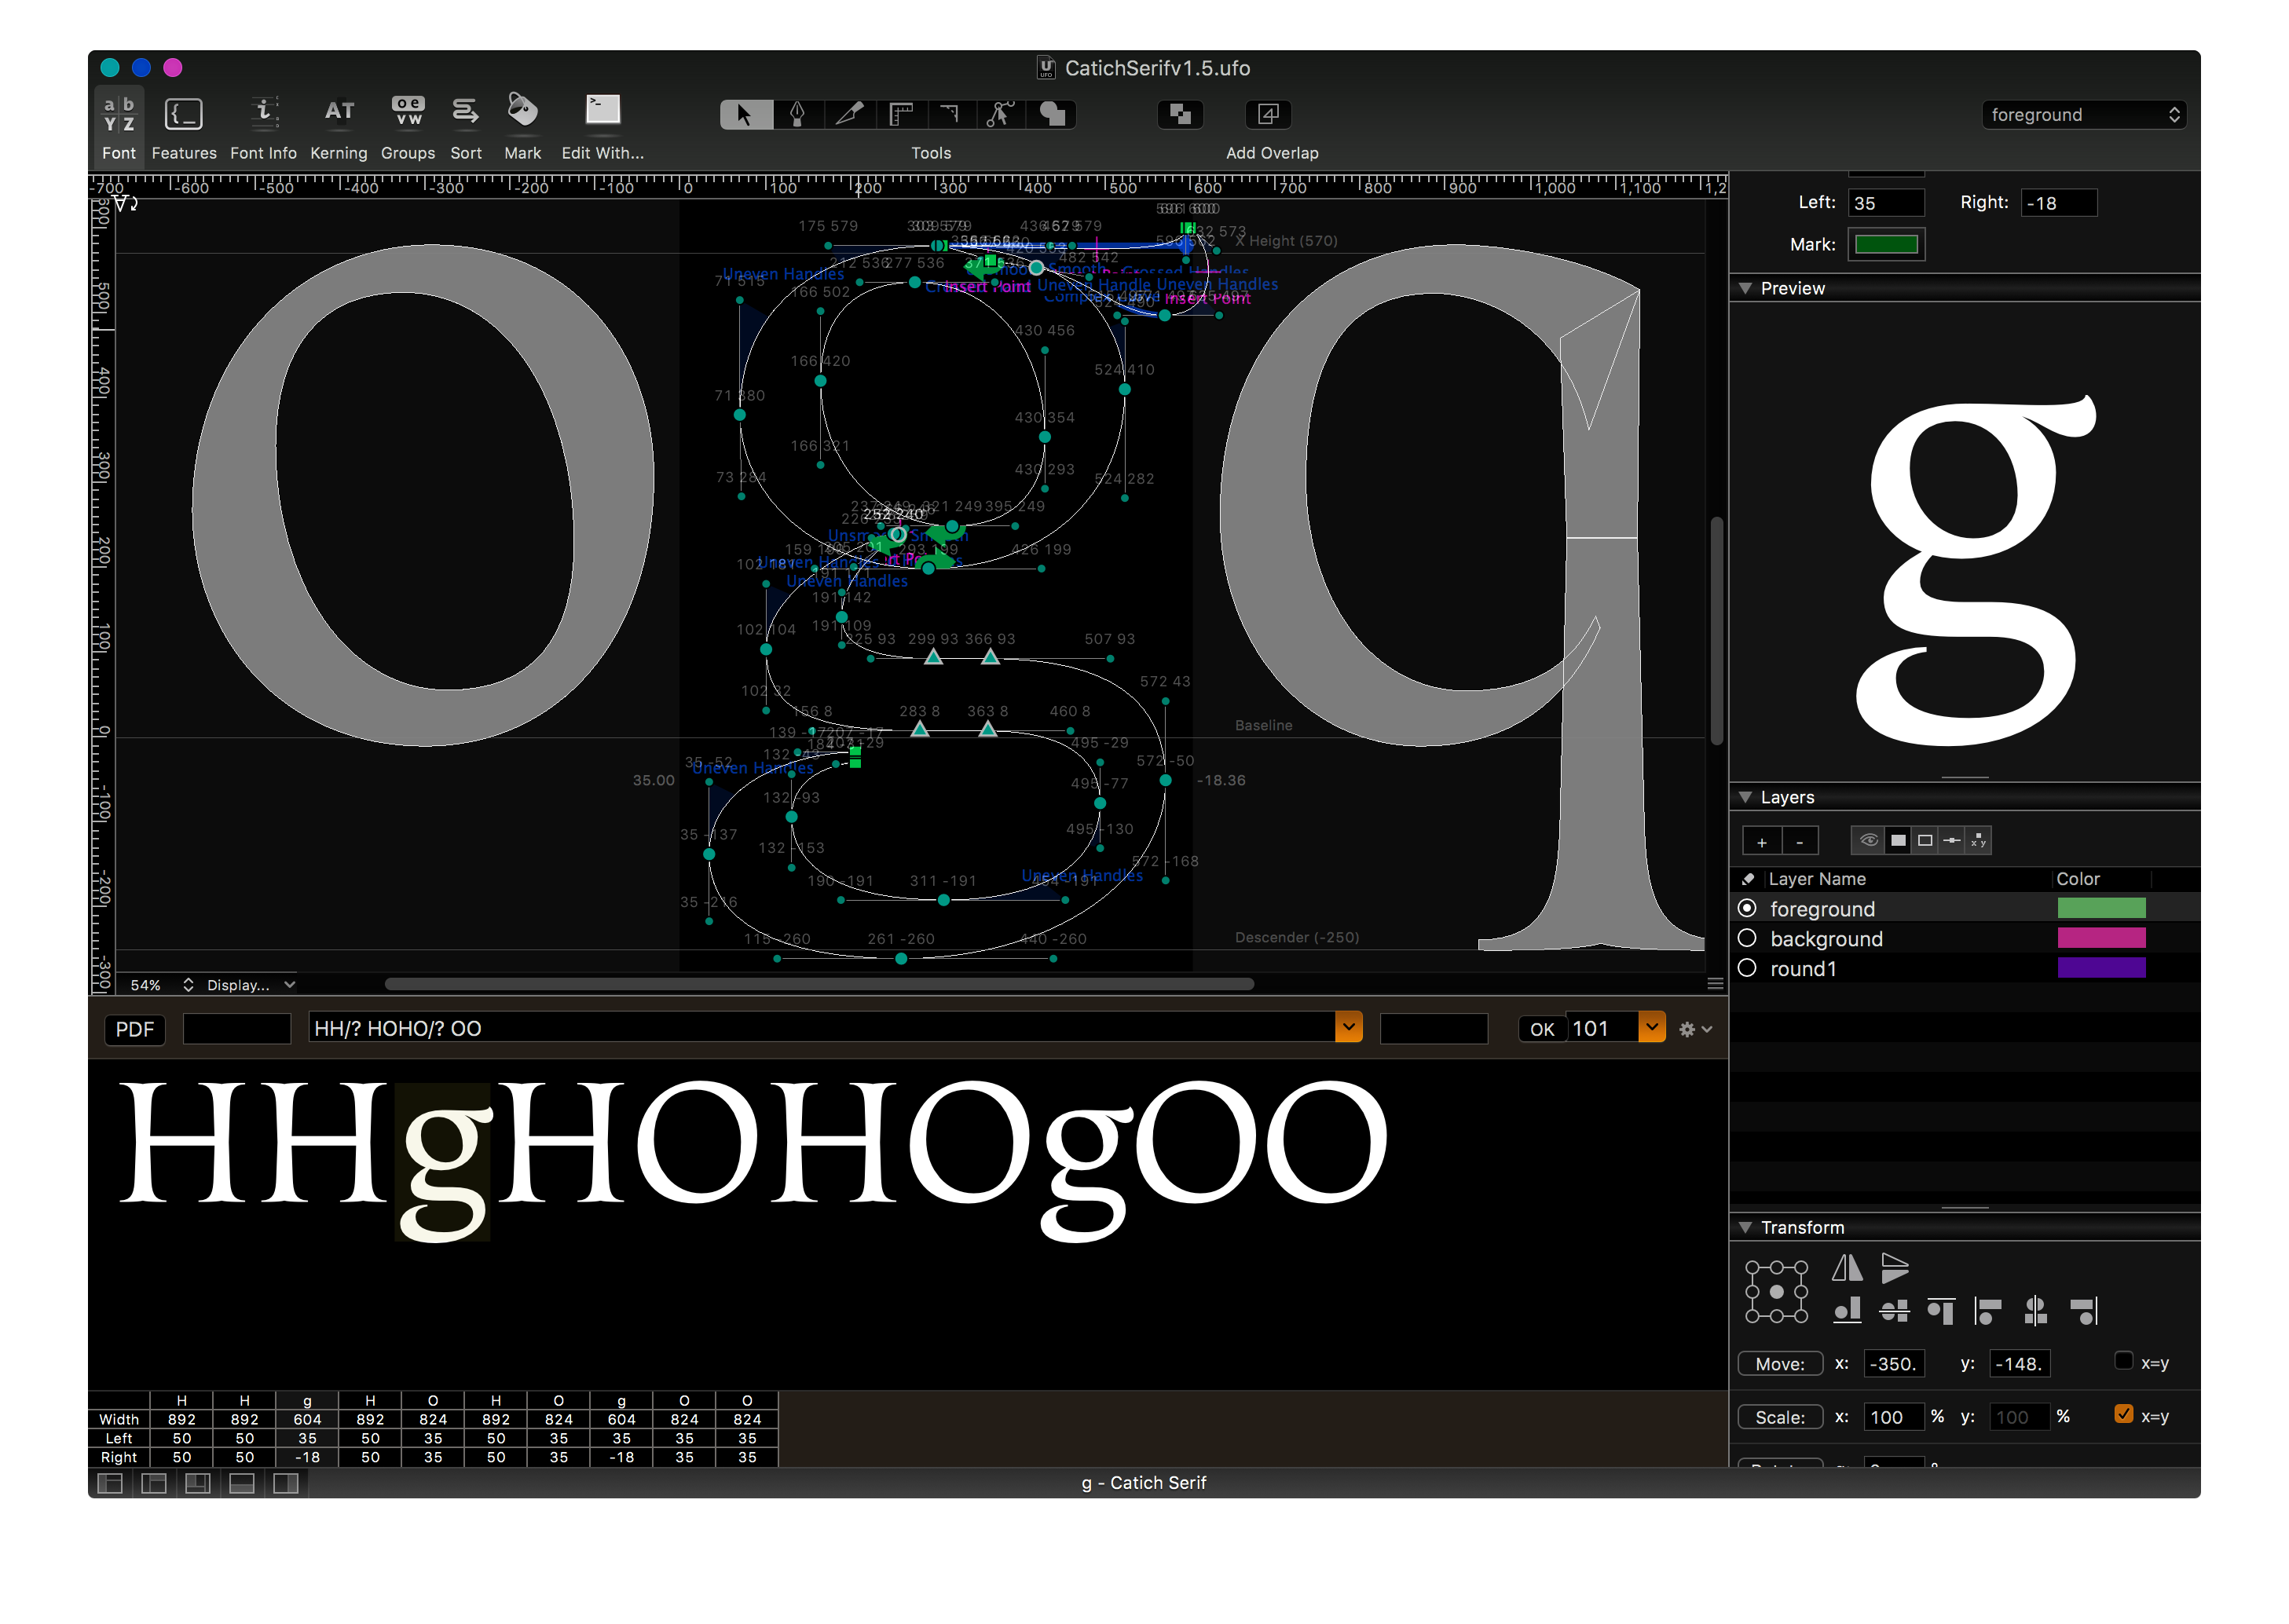Viewport: 2289px width, 1624px height.
Task: Select the round1 layer radio button
Action: point(1747,969)
